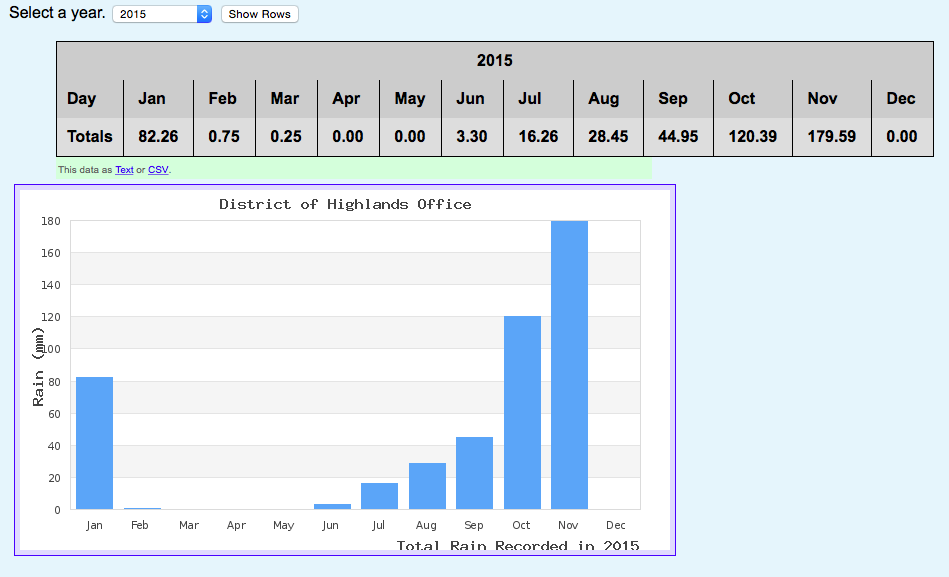Click the September total 44.95 cell
Viewport: 949px width, 577px height.
(x=678, y=137)
